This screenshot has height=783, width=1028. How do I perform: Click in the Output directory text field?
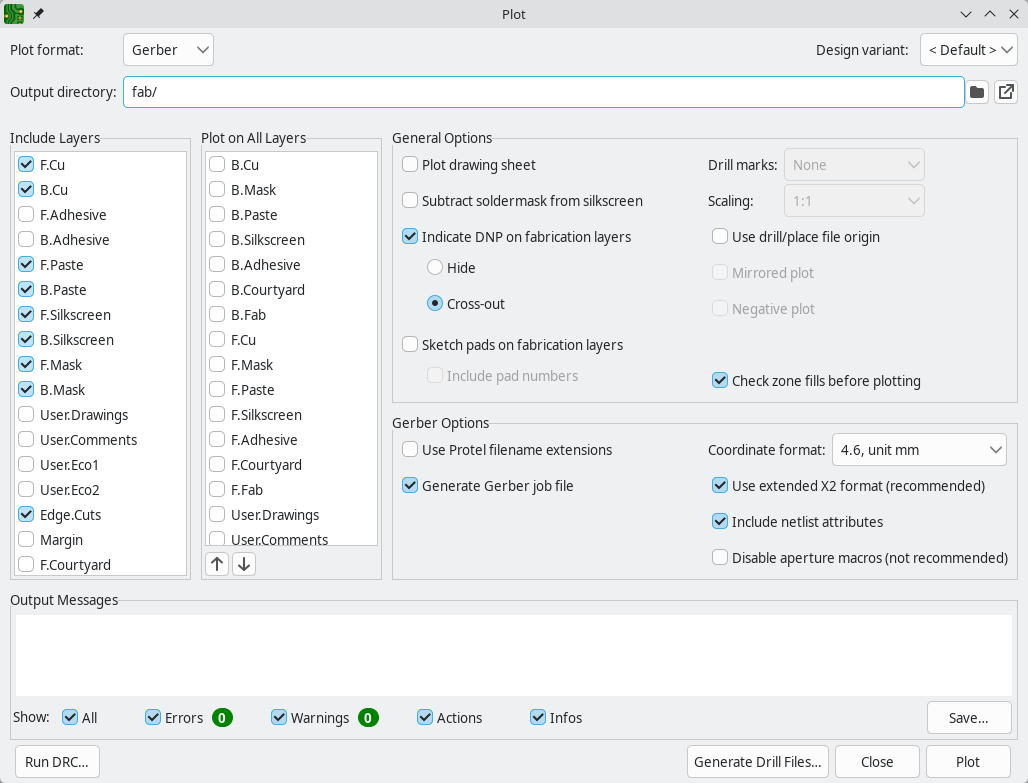click(x=543, y=93)
